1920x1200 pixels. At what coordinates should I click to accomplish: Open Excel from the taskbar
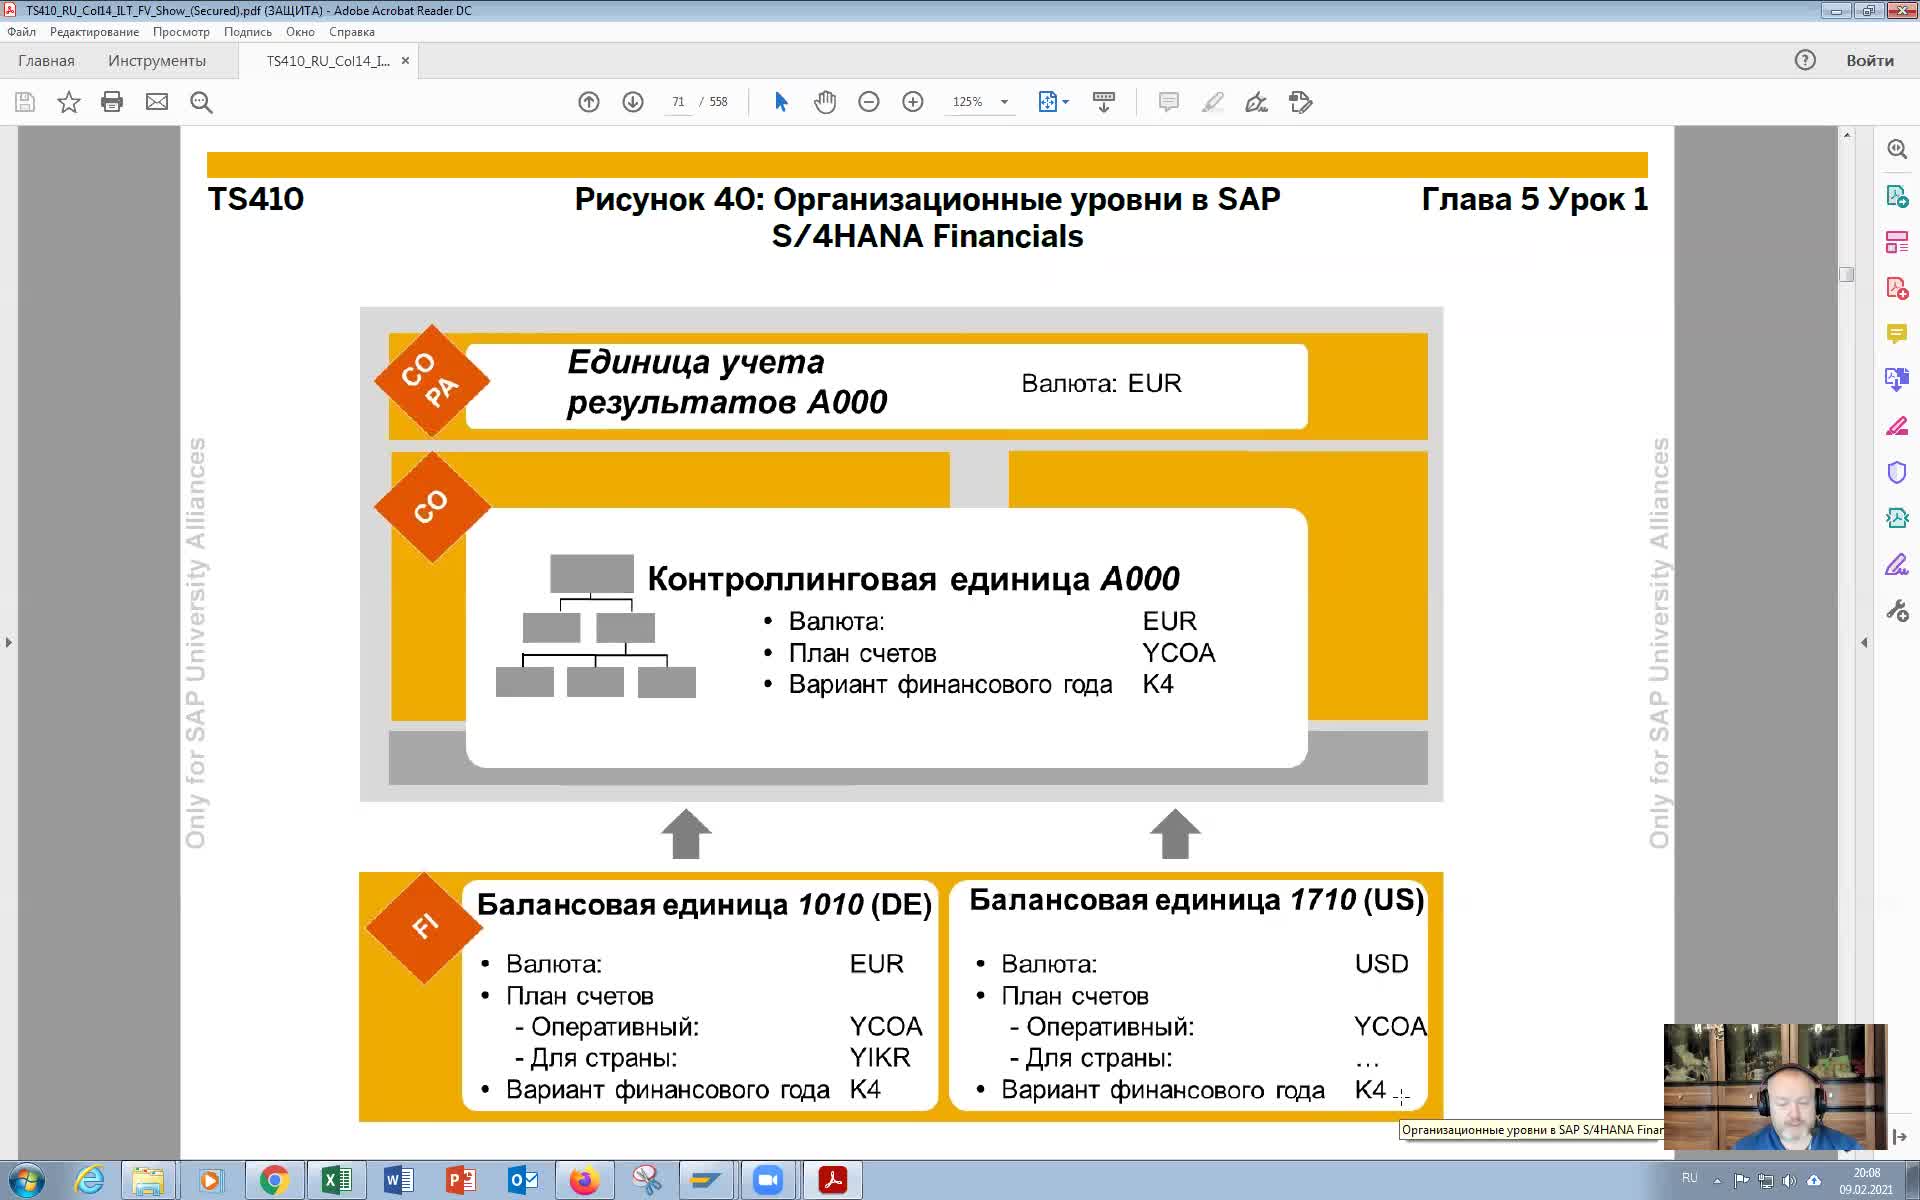pyautogui.click(x=336, y=1180)
